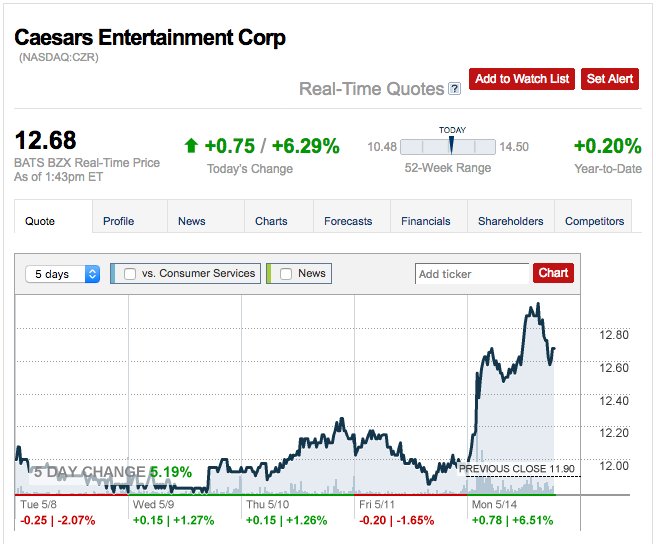Image resolution: width=656 pixels, height=544 pixels.
Task: Click the (NASDAQ:CZR) ticker label
Action: (59, 57)
